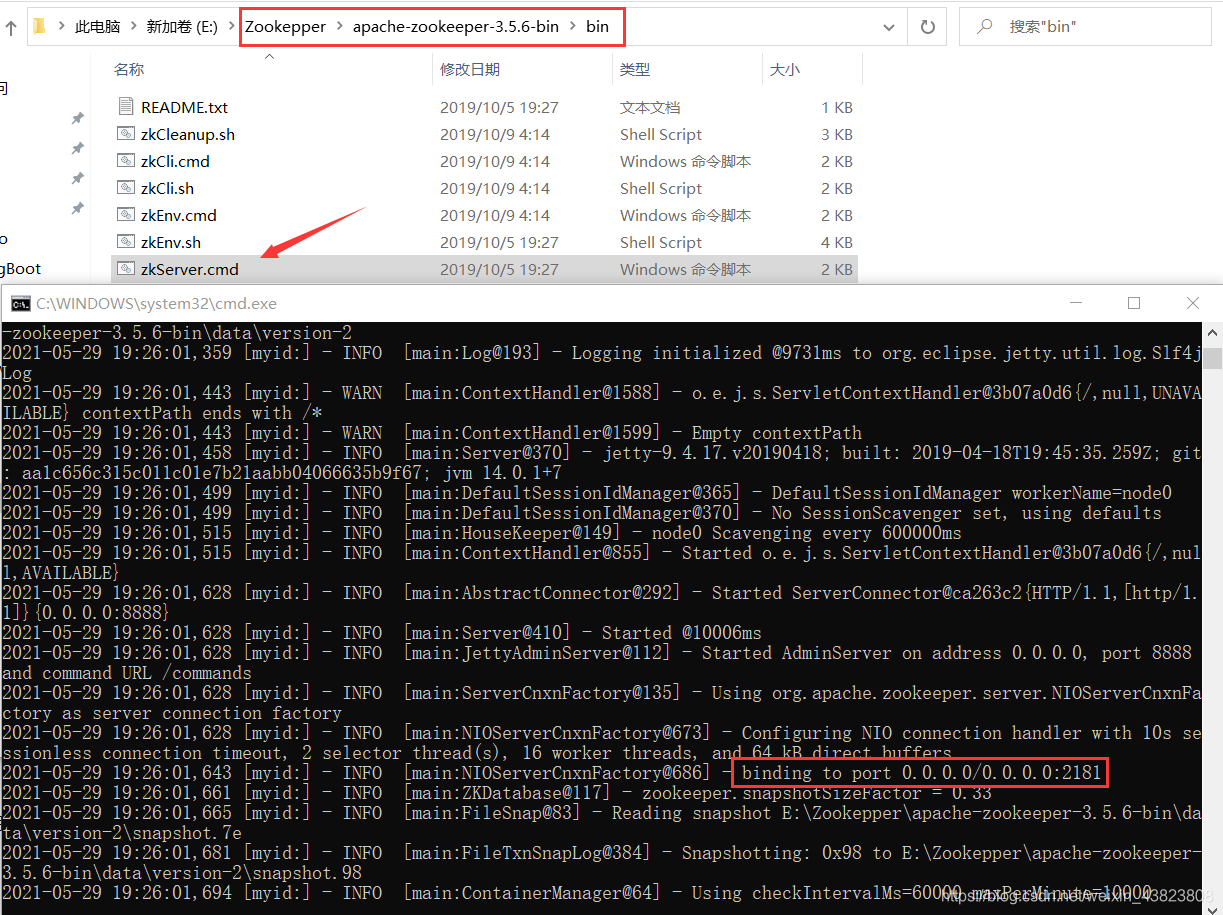Select zkEnv.cmd file name

pyautogui.click(x=179, y=215)
